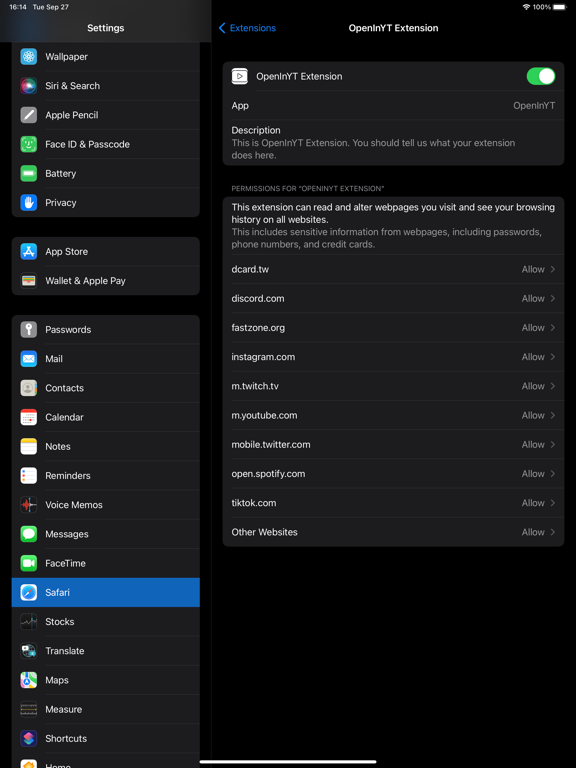Screen dimensions: 576x768
Task: Open Other Websites permission
Action: coord(393,532)
